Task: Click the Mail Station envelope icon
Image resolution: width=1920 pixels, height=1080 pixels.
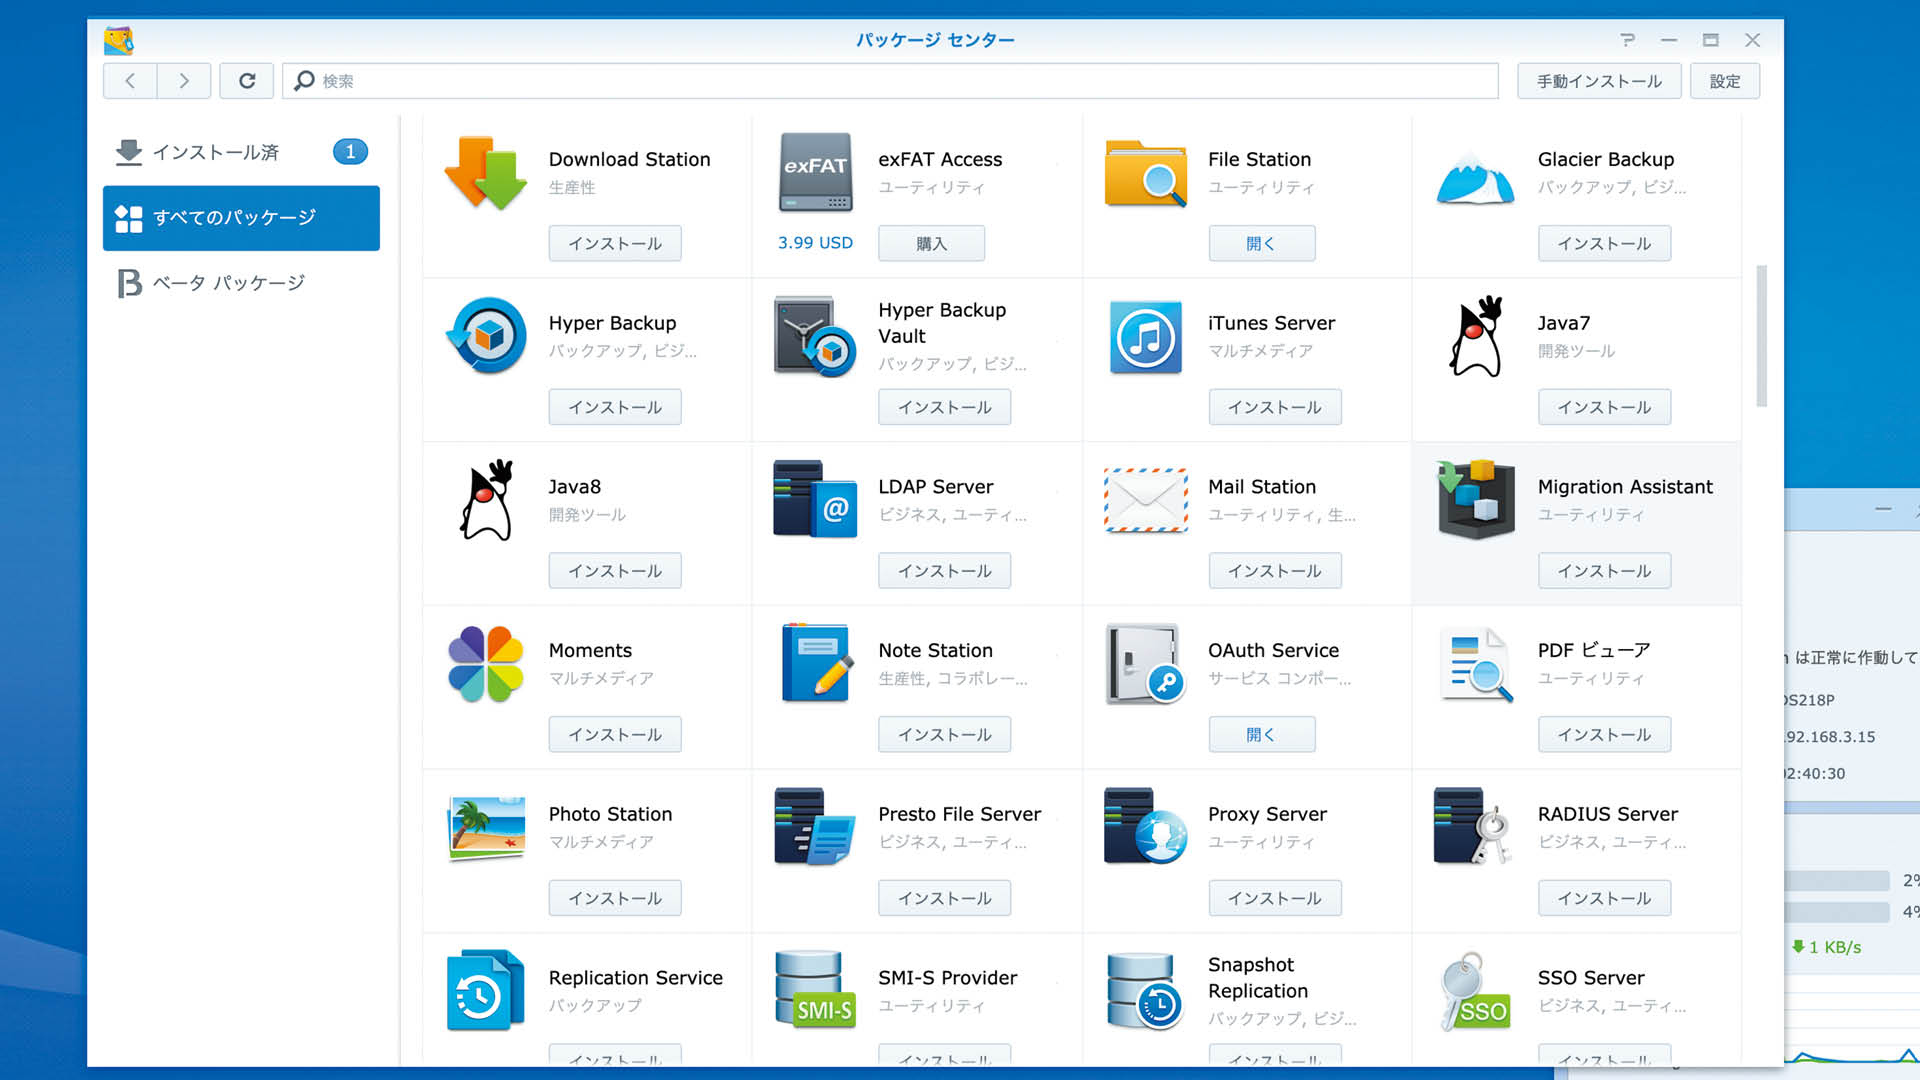Action: (x=1146, y=500)
